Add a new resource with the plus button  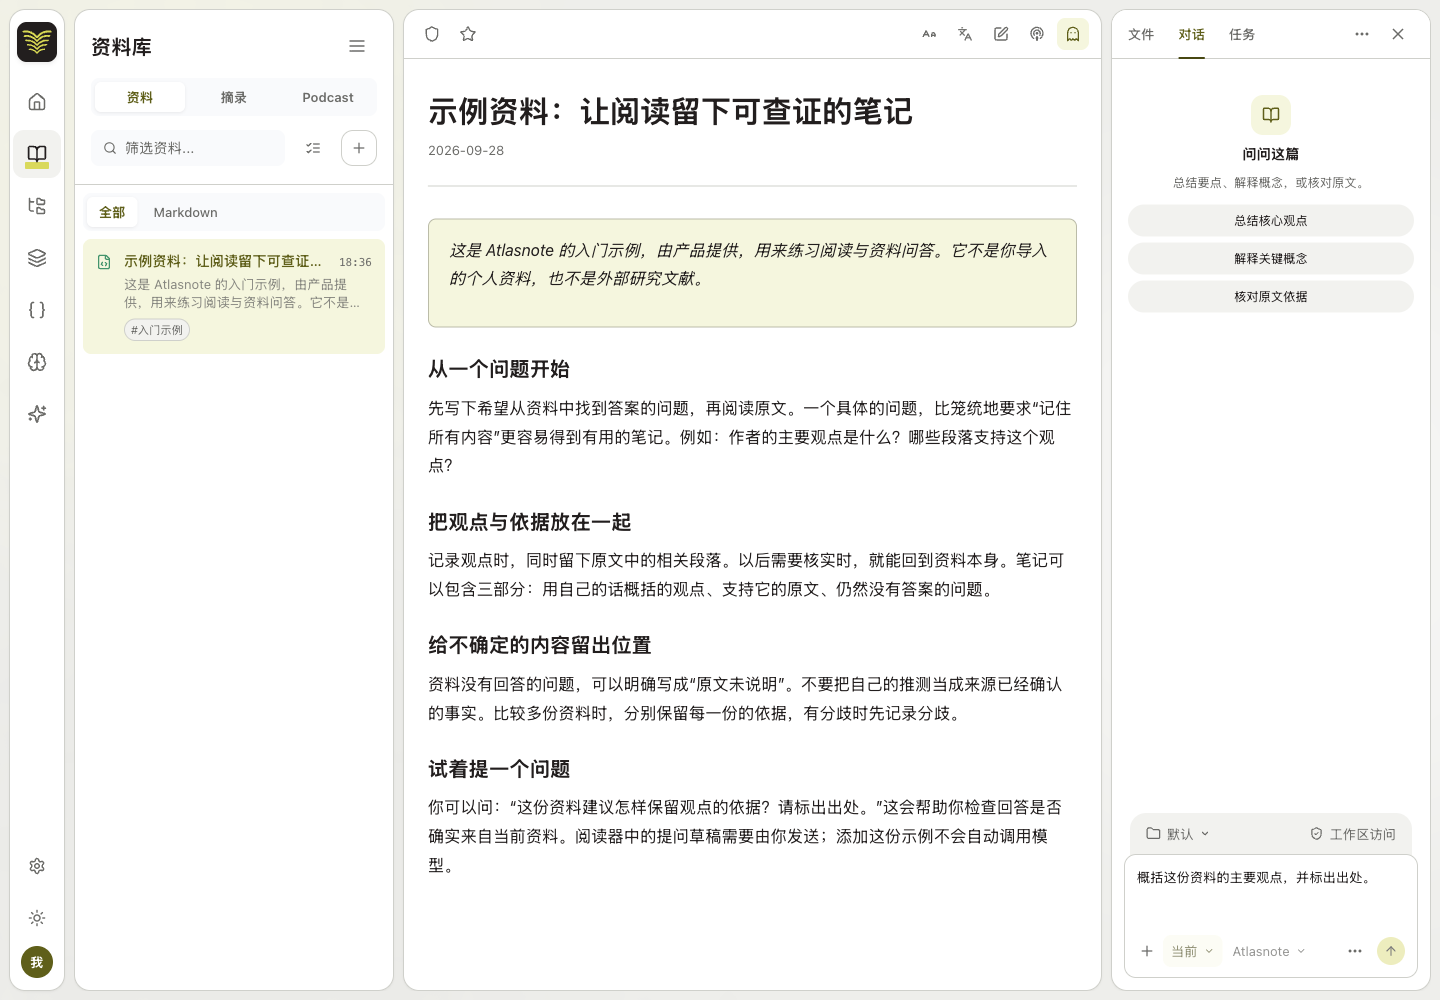(359, 148)
